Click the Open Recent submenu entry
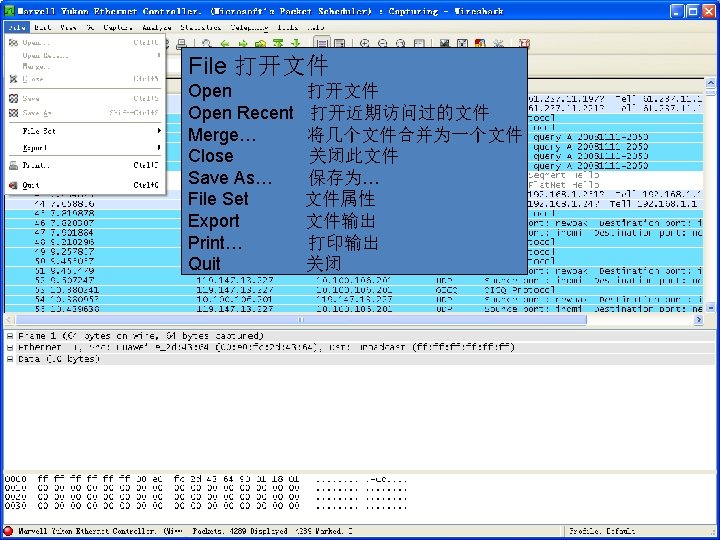The width and height of the screenshot is (720, 540). click(85, 56)
